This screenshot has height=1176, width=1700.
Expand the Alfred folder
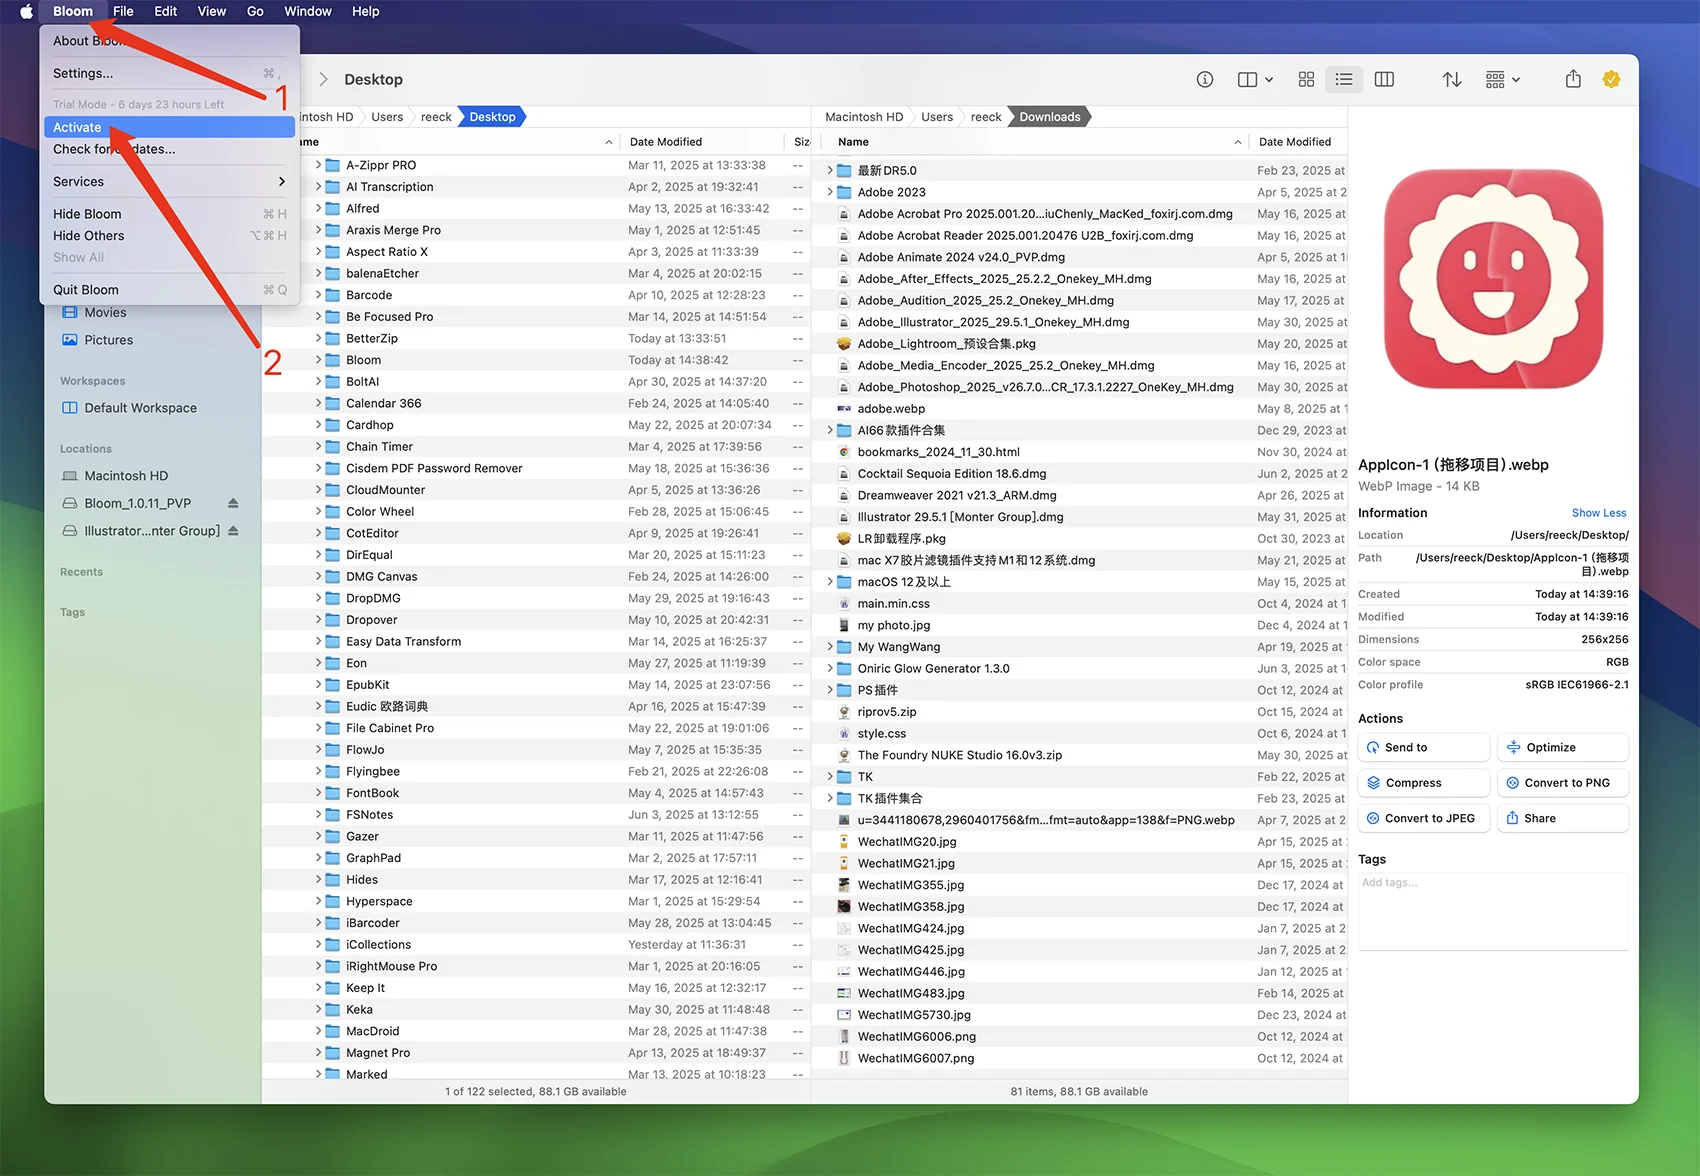pyautogui.click(x=319, y=208)
